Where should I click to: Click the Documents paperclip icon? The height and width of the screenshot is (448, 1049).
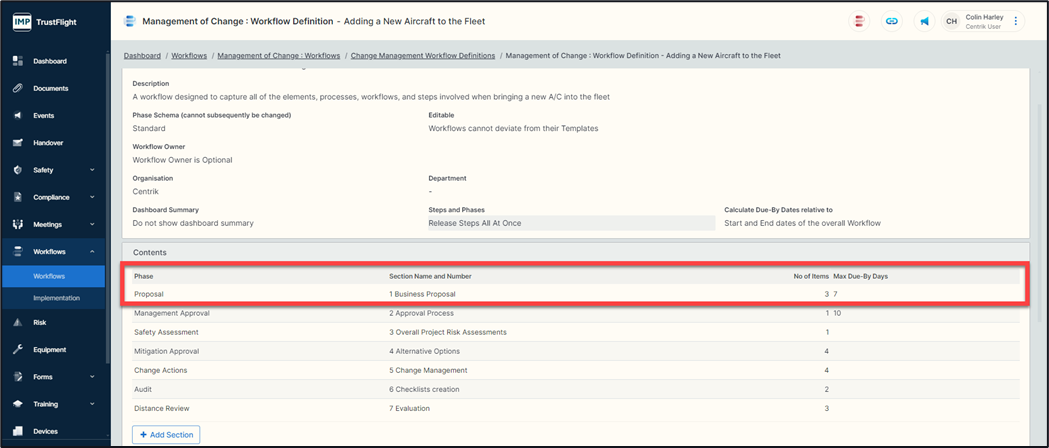pos(18,89)
